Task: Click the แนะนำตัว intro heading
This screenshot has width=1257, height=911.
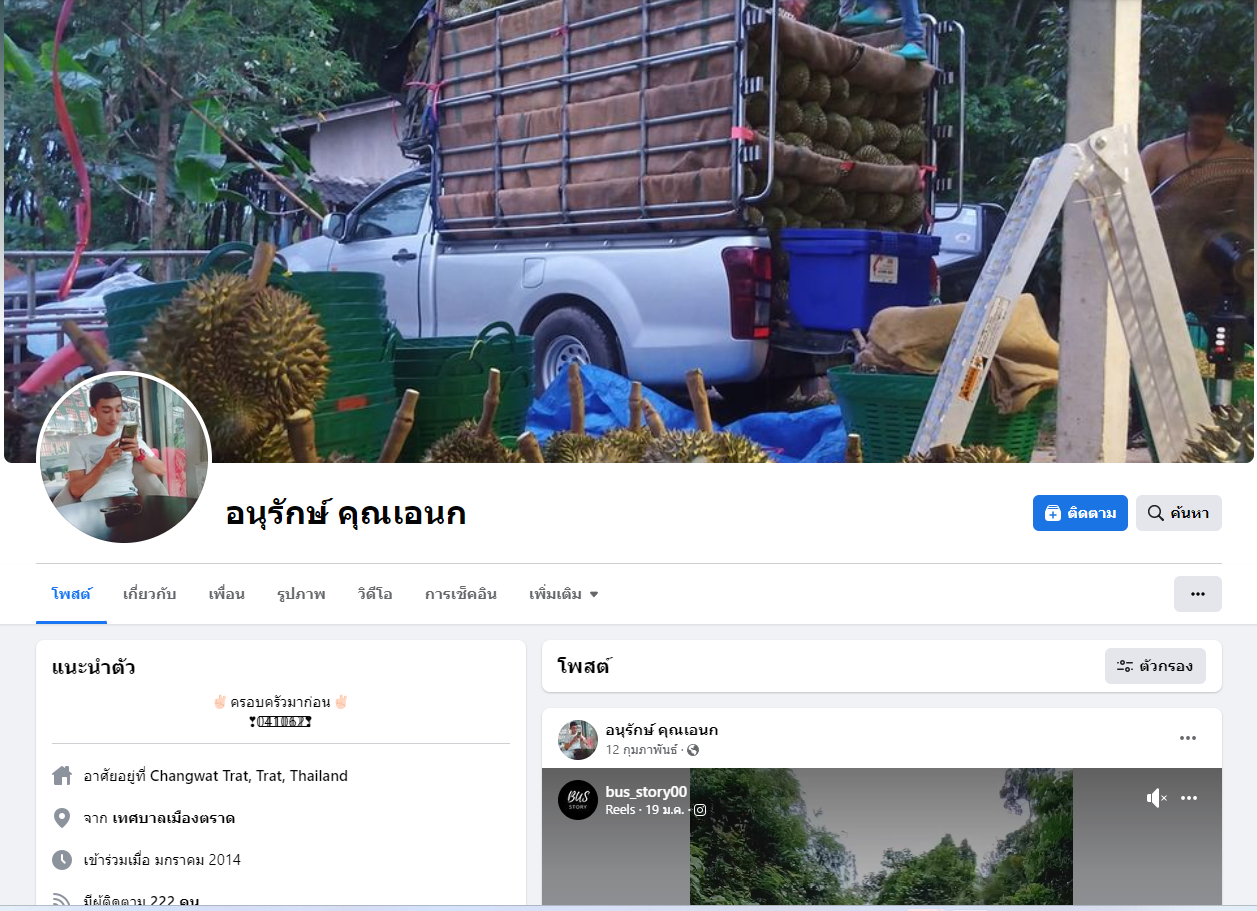Action: point(94,667)
